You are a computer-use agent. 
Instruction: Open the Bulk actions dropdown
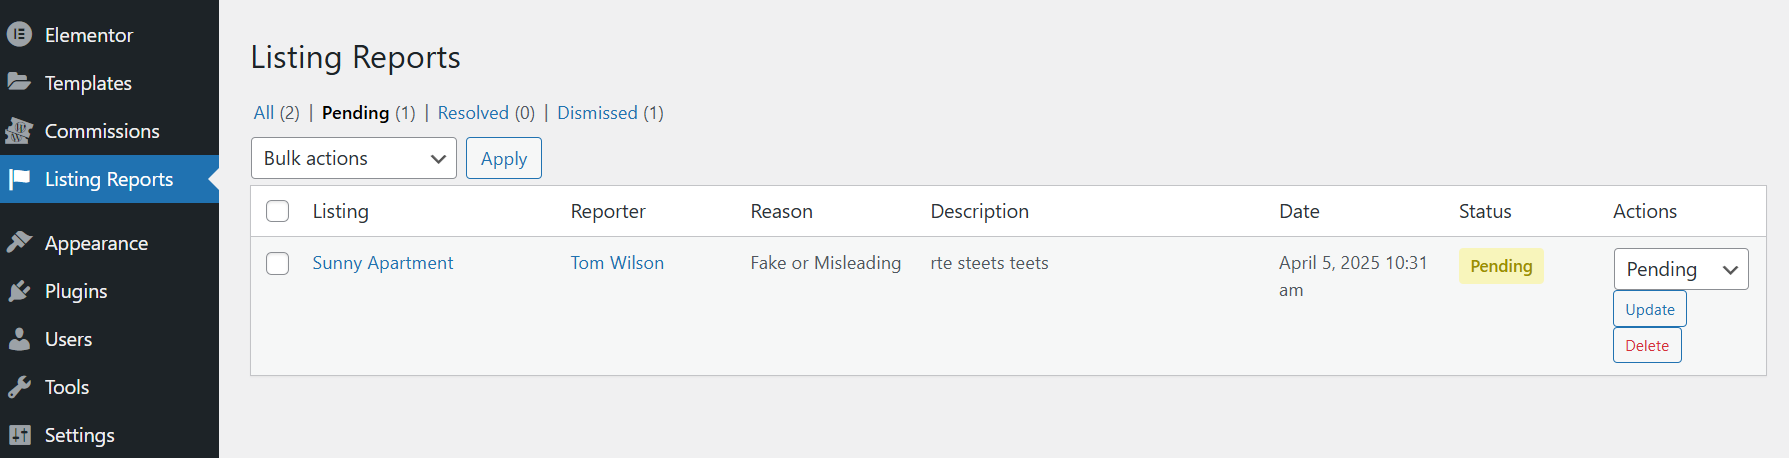(353, 158)
